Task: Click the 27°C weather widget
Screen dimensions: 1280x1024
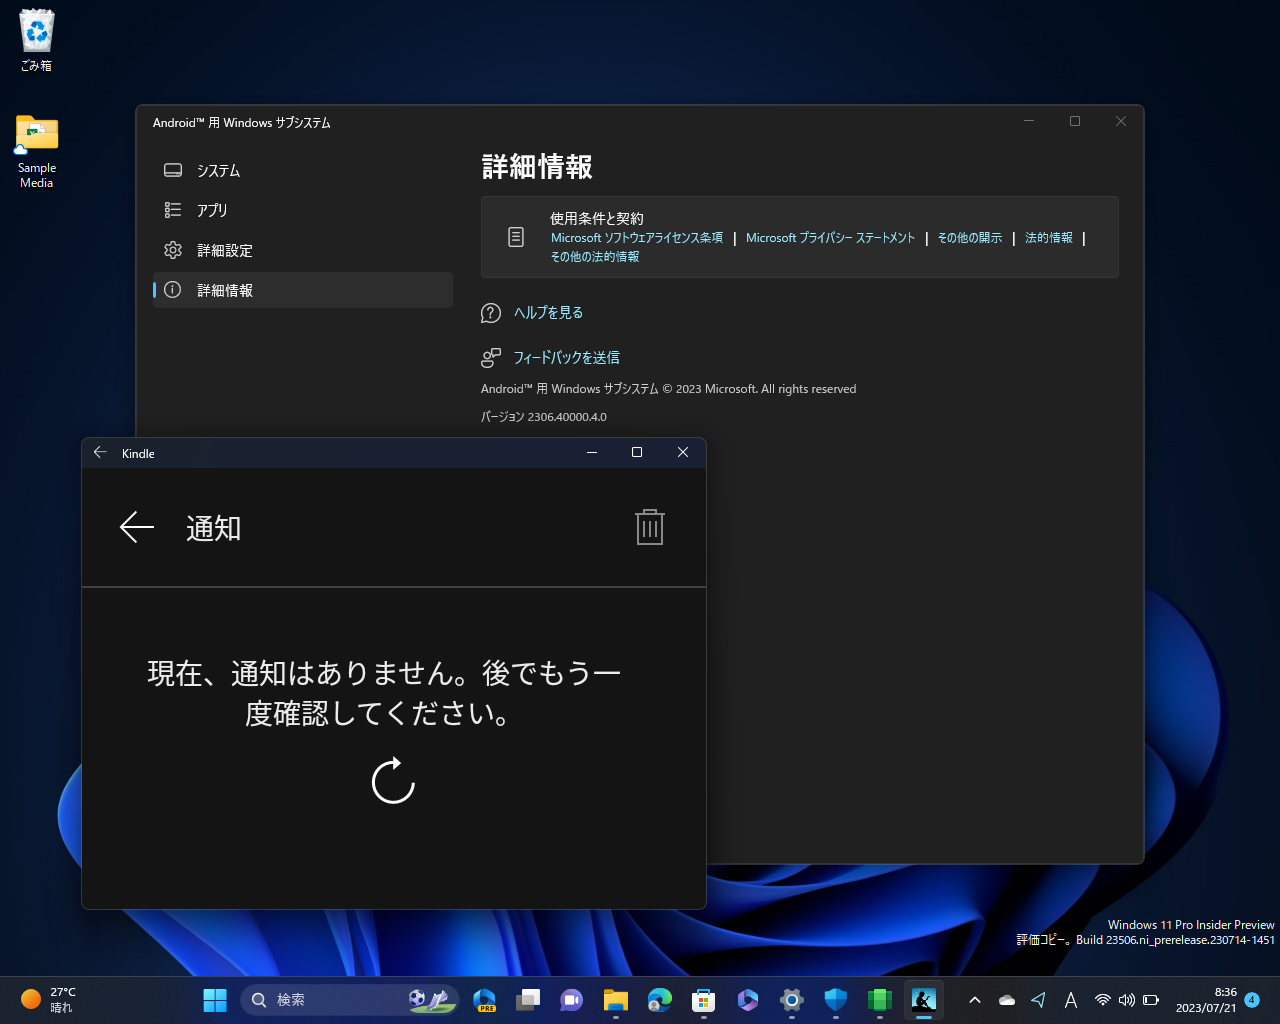Action: click(x=45, y=1000)
